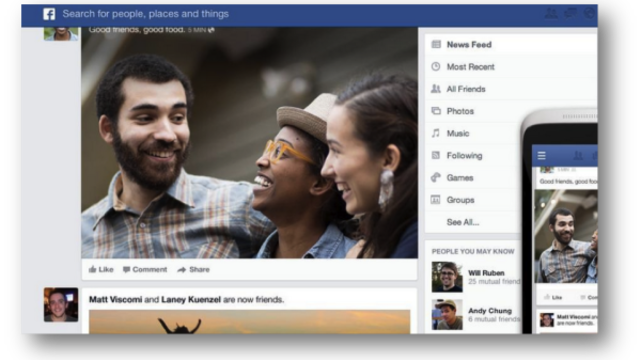Tap friends icon on phone header
The width and height of the screenshot is (640, 360).
coord(578,156)
